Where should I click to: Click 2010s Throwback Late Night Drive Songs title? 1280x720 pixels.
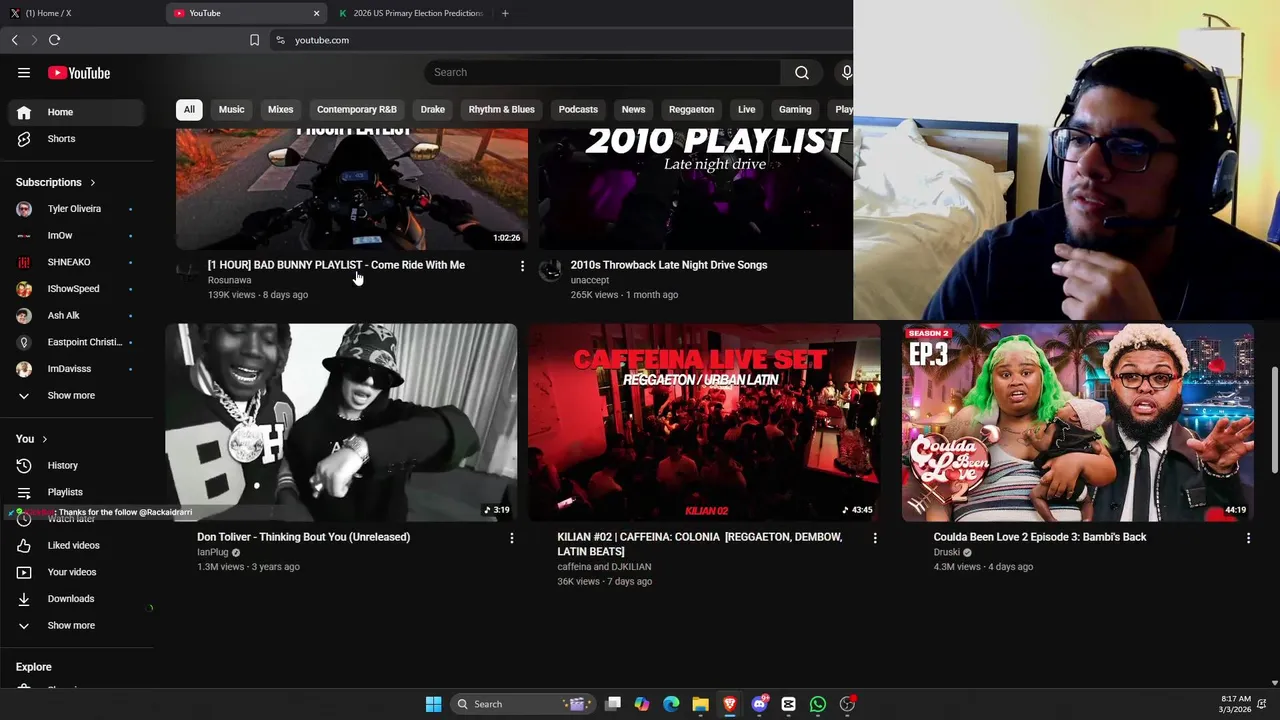(x=669, y=265)
